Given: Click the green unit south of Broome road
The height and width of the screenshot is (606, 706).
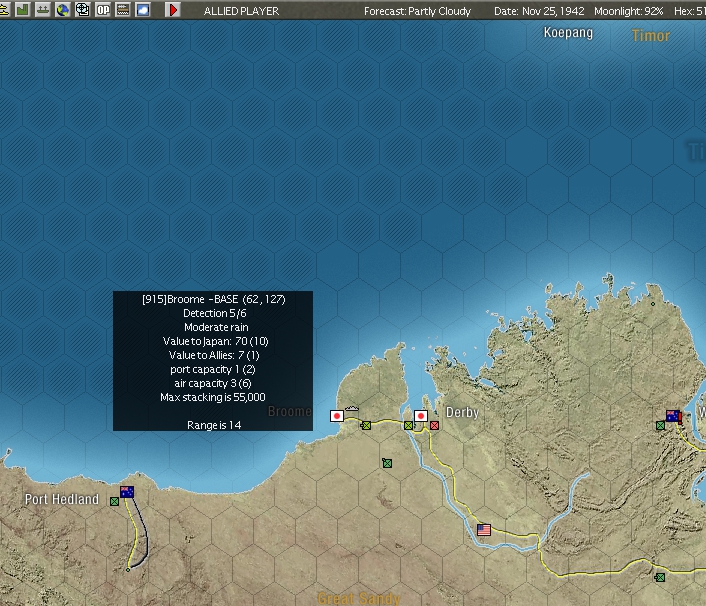Looking at the screenshot, I should coord(387,463).
